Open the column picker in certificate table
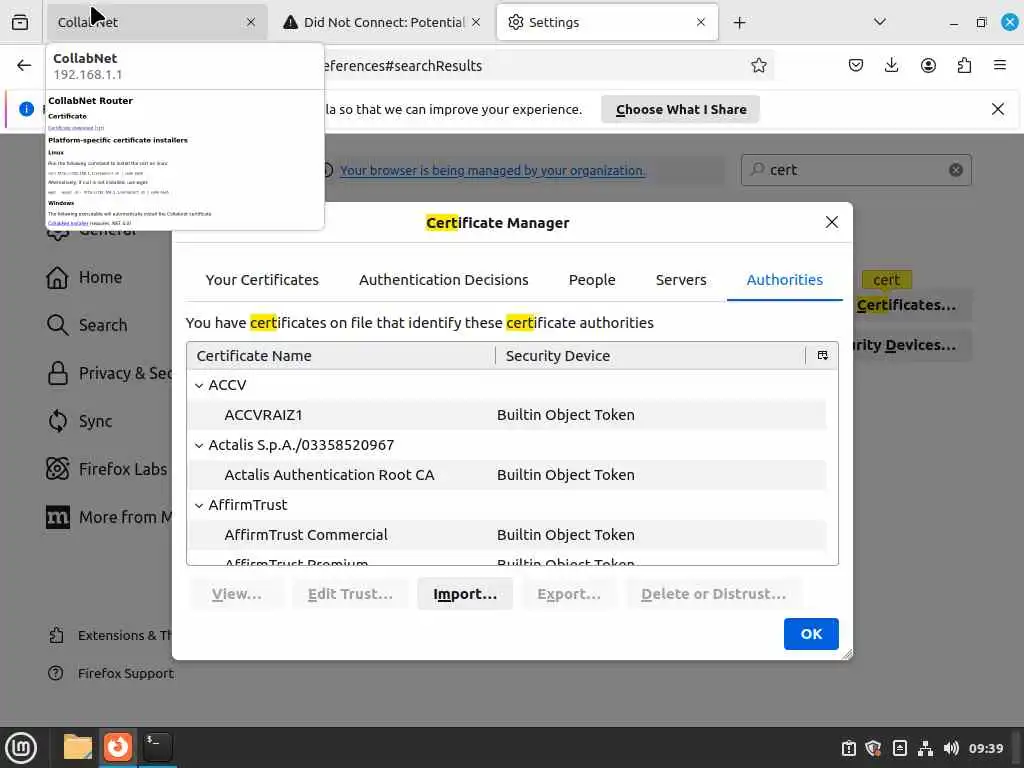This screenshot has width=1024, height=768. (822, 356)
